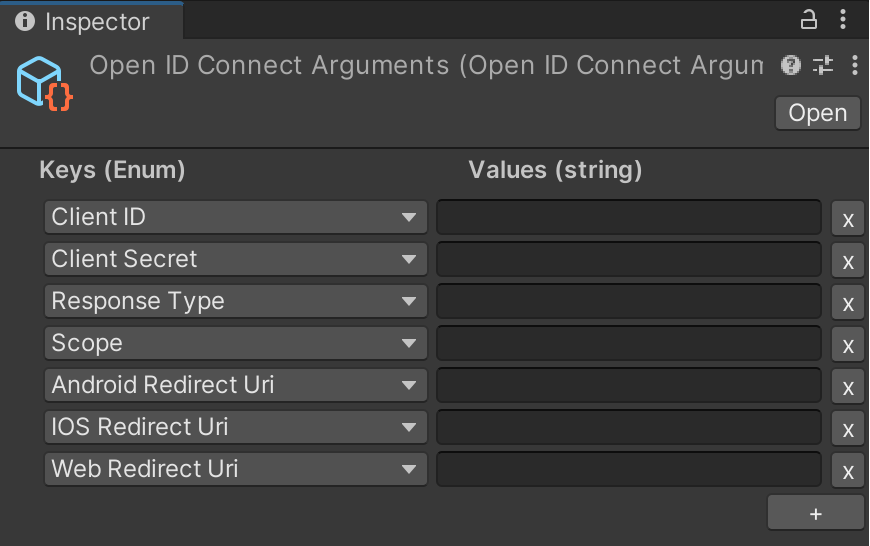Remove the Client ID entry with x
Screen dimensions: 870x546
pyautogui.click(x=847, y=219)
